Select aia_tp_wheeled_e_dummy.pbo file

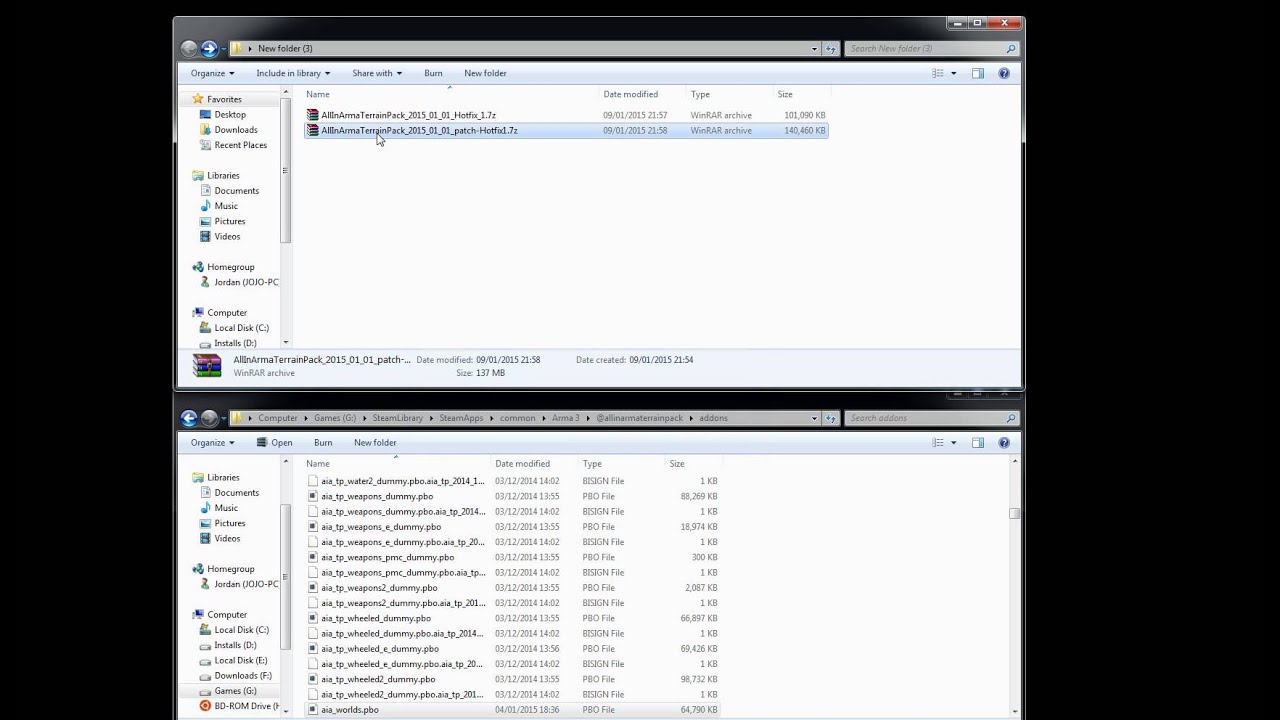(380, 649)
